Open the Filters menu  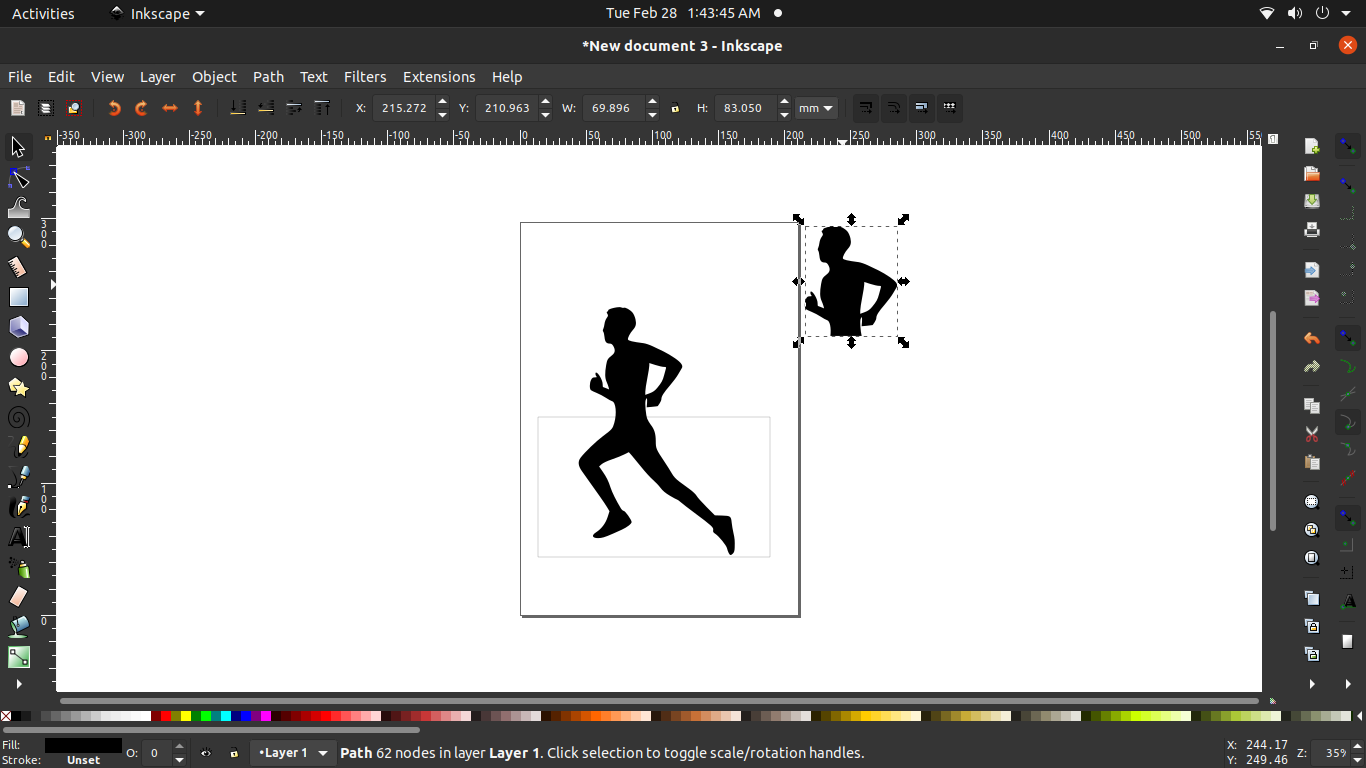(x=365, y=77)
